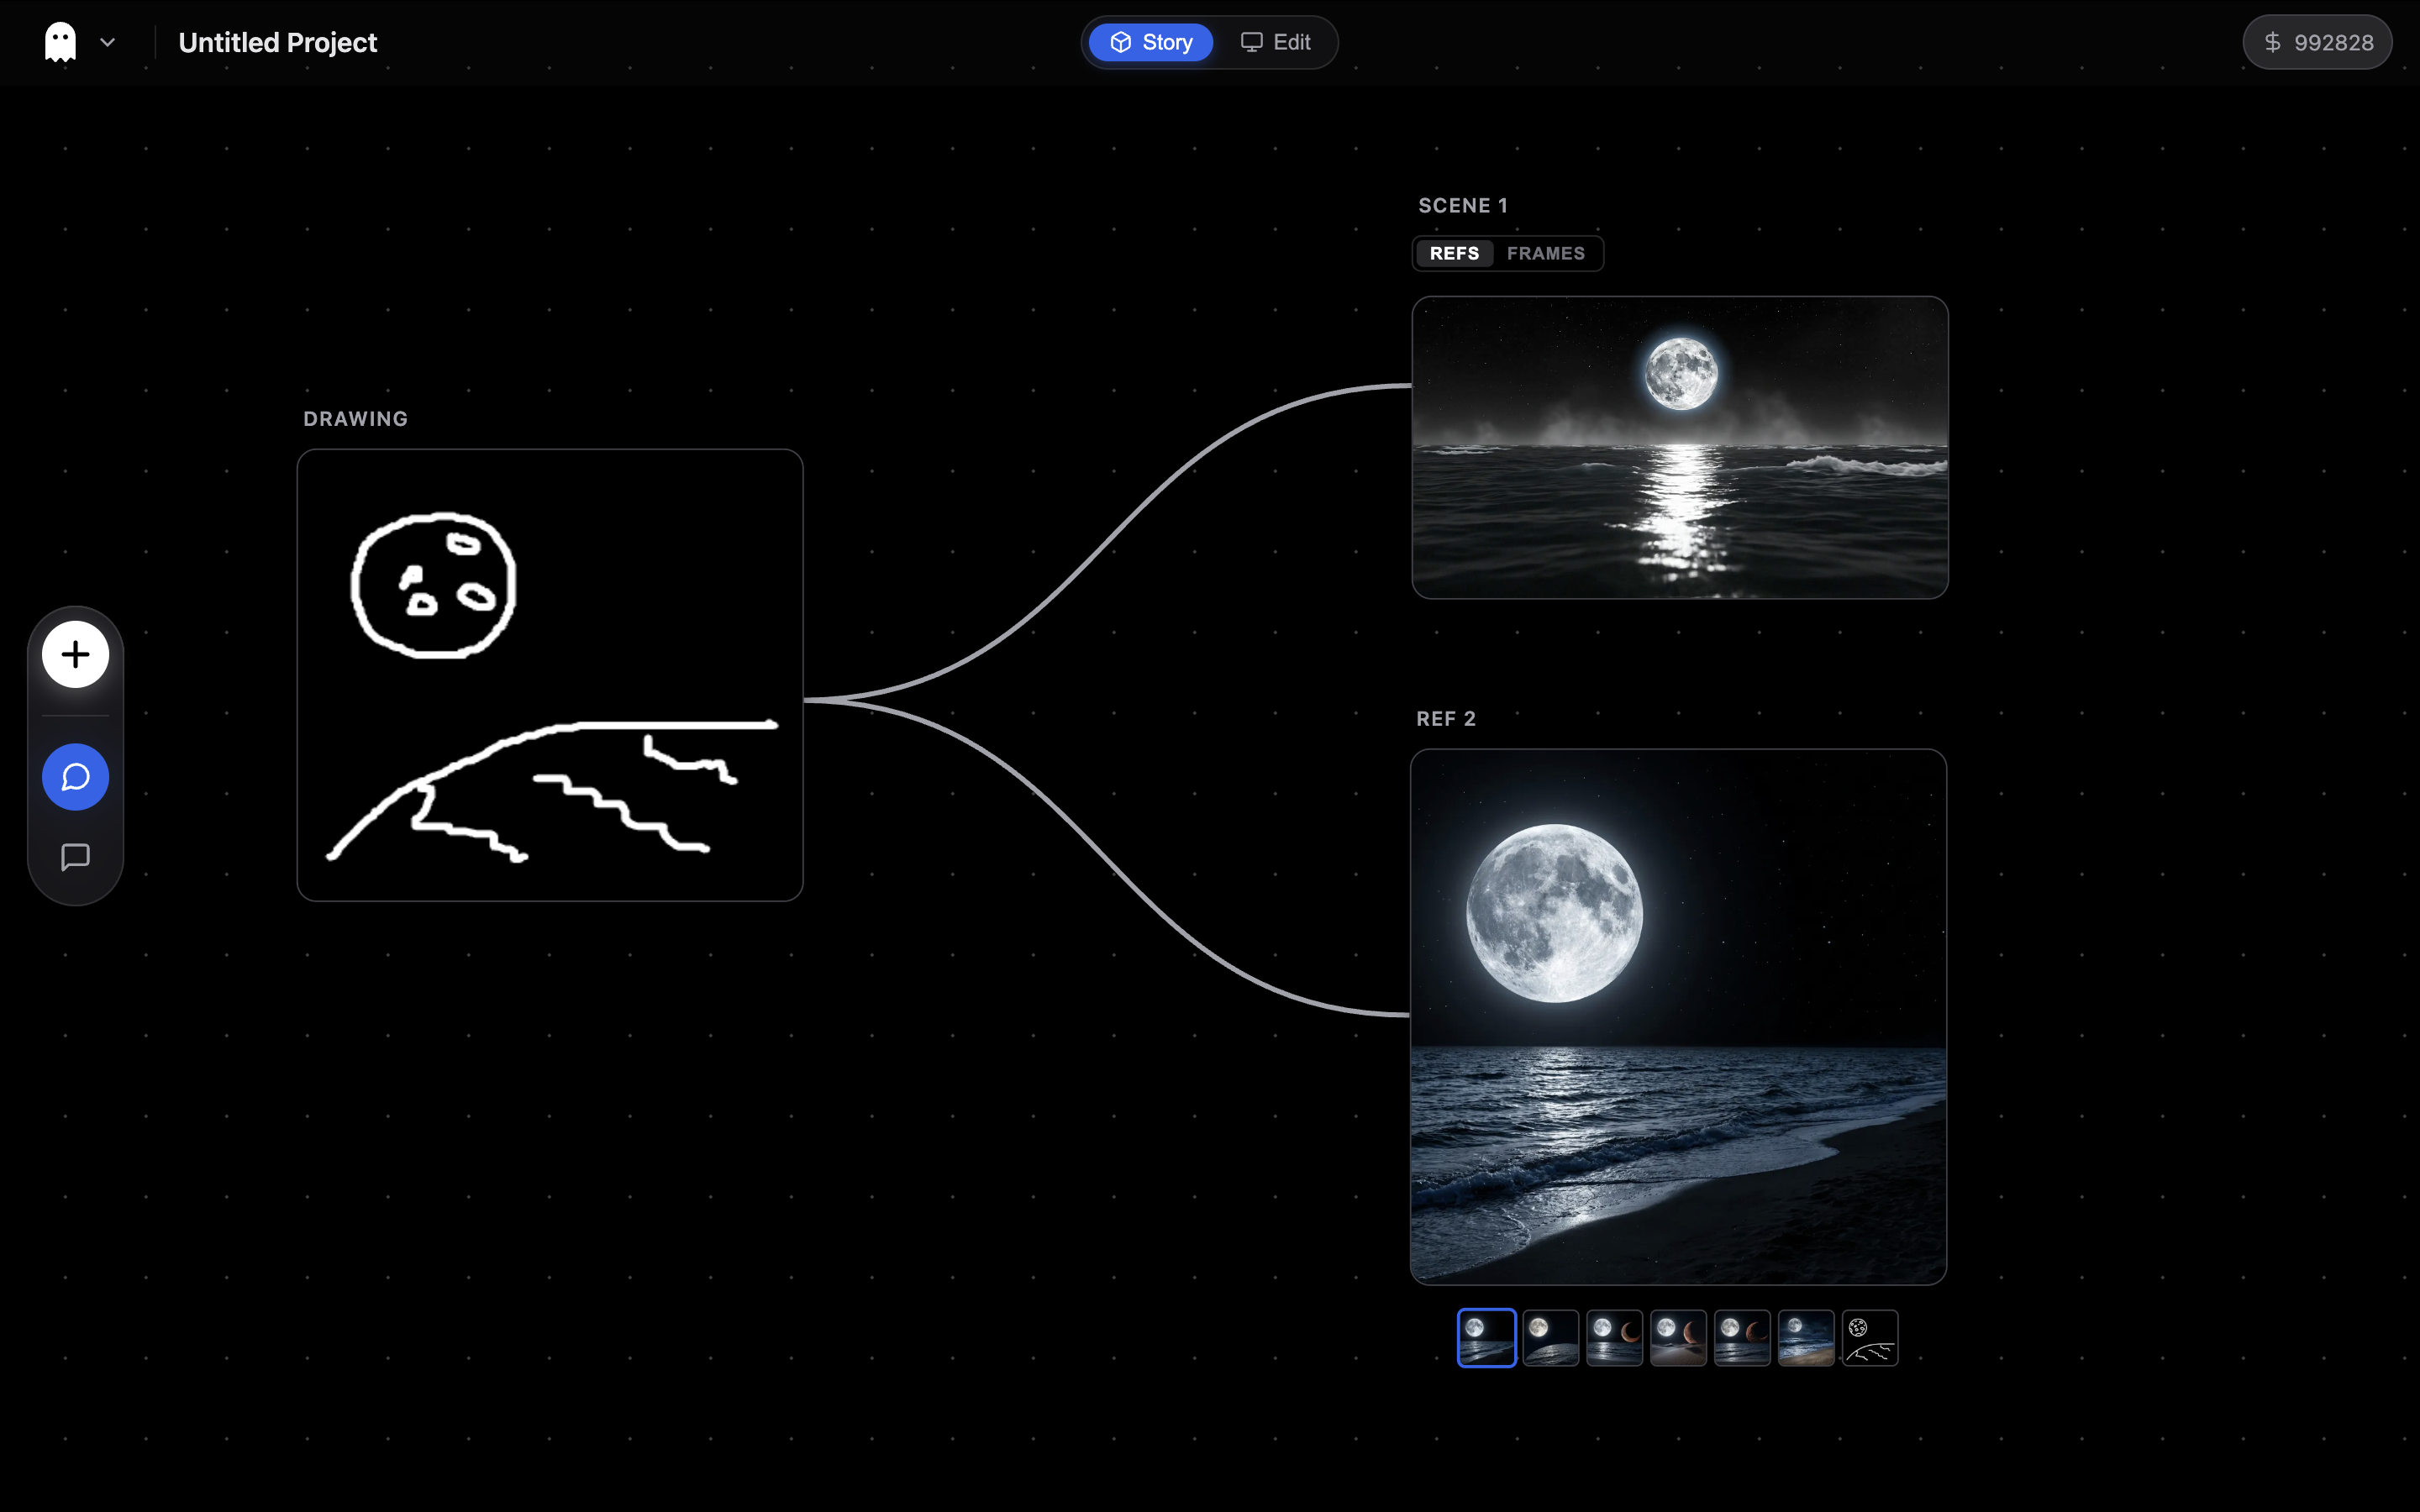Screen dimensions: 2420x1512
Task: Click the monitor icon beside Edit
Action: point(1251,42)
